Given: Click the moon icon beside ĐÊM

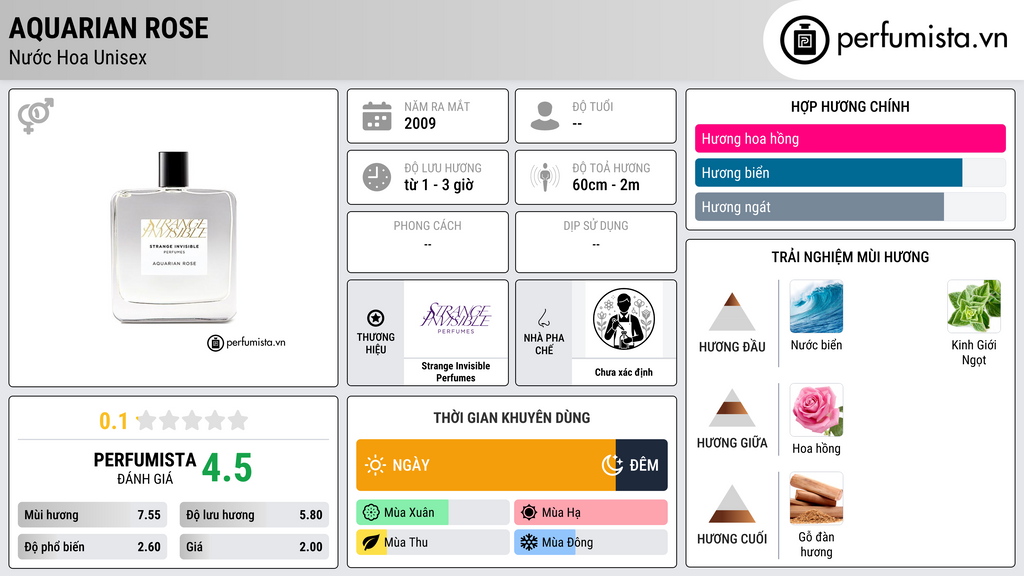Looking at the screenshot, I should pyautogui.click(x=612, y=465).
